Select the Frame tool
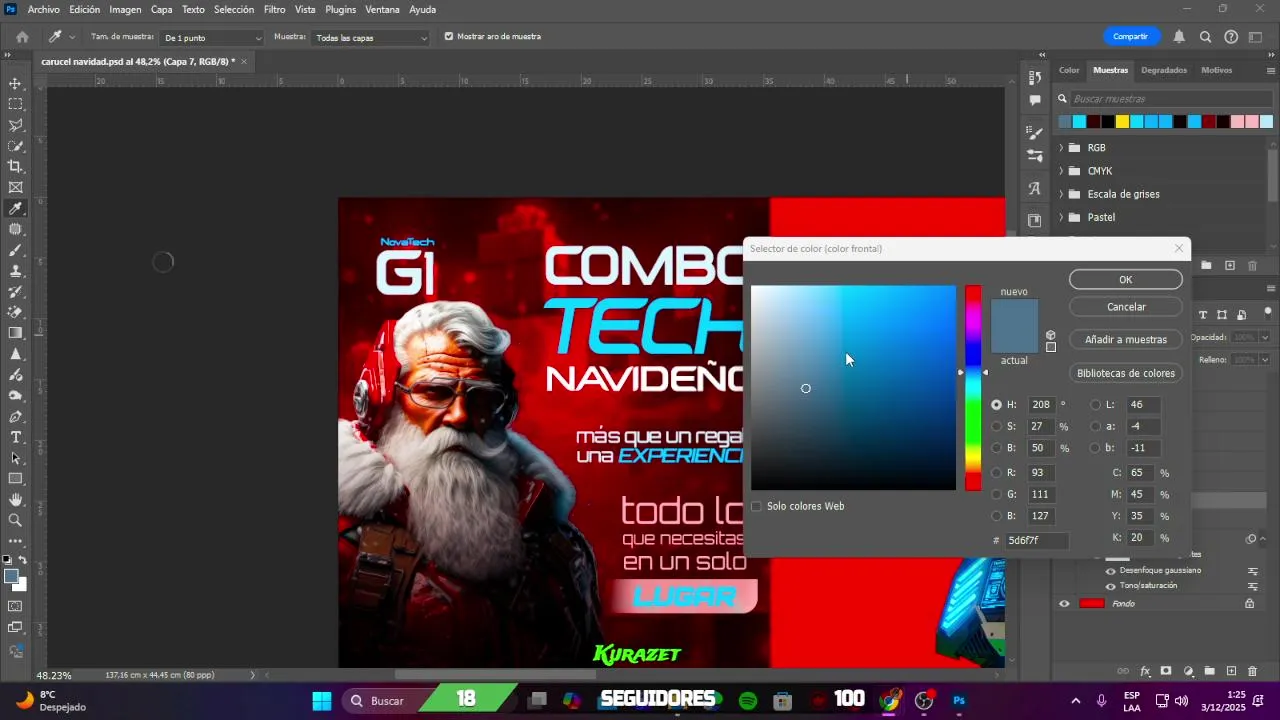 pyautogui.click(x=15, y=187)
